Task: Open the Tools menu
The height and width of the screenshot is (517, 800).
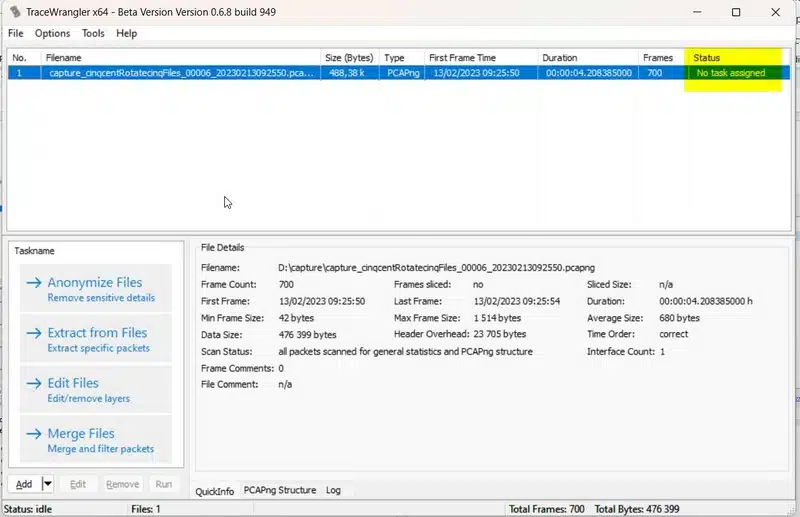Action: [x=93, y=33]
